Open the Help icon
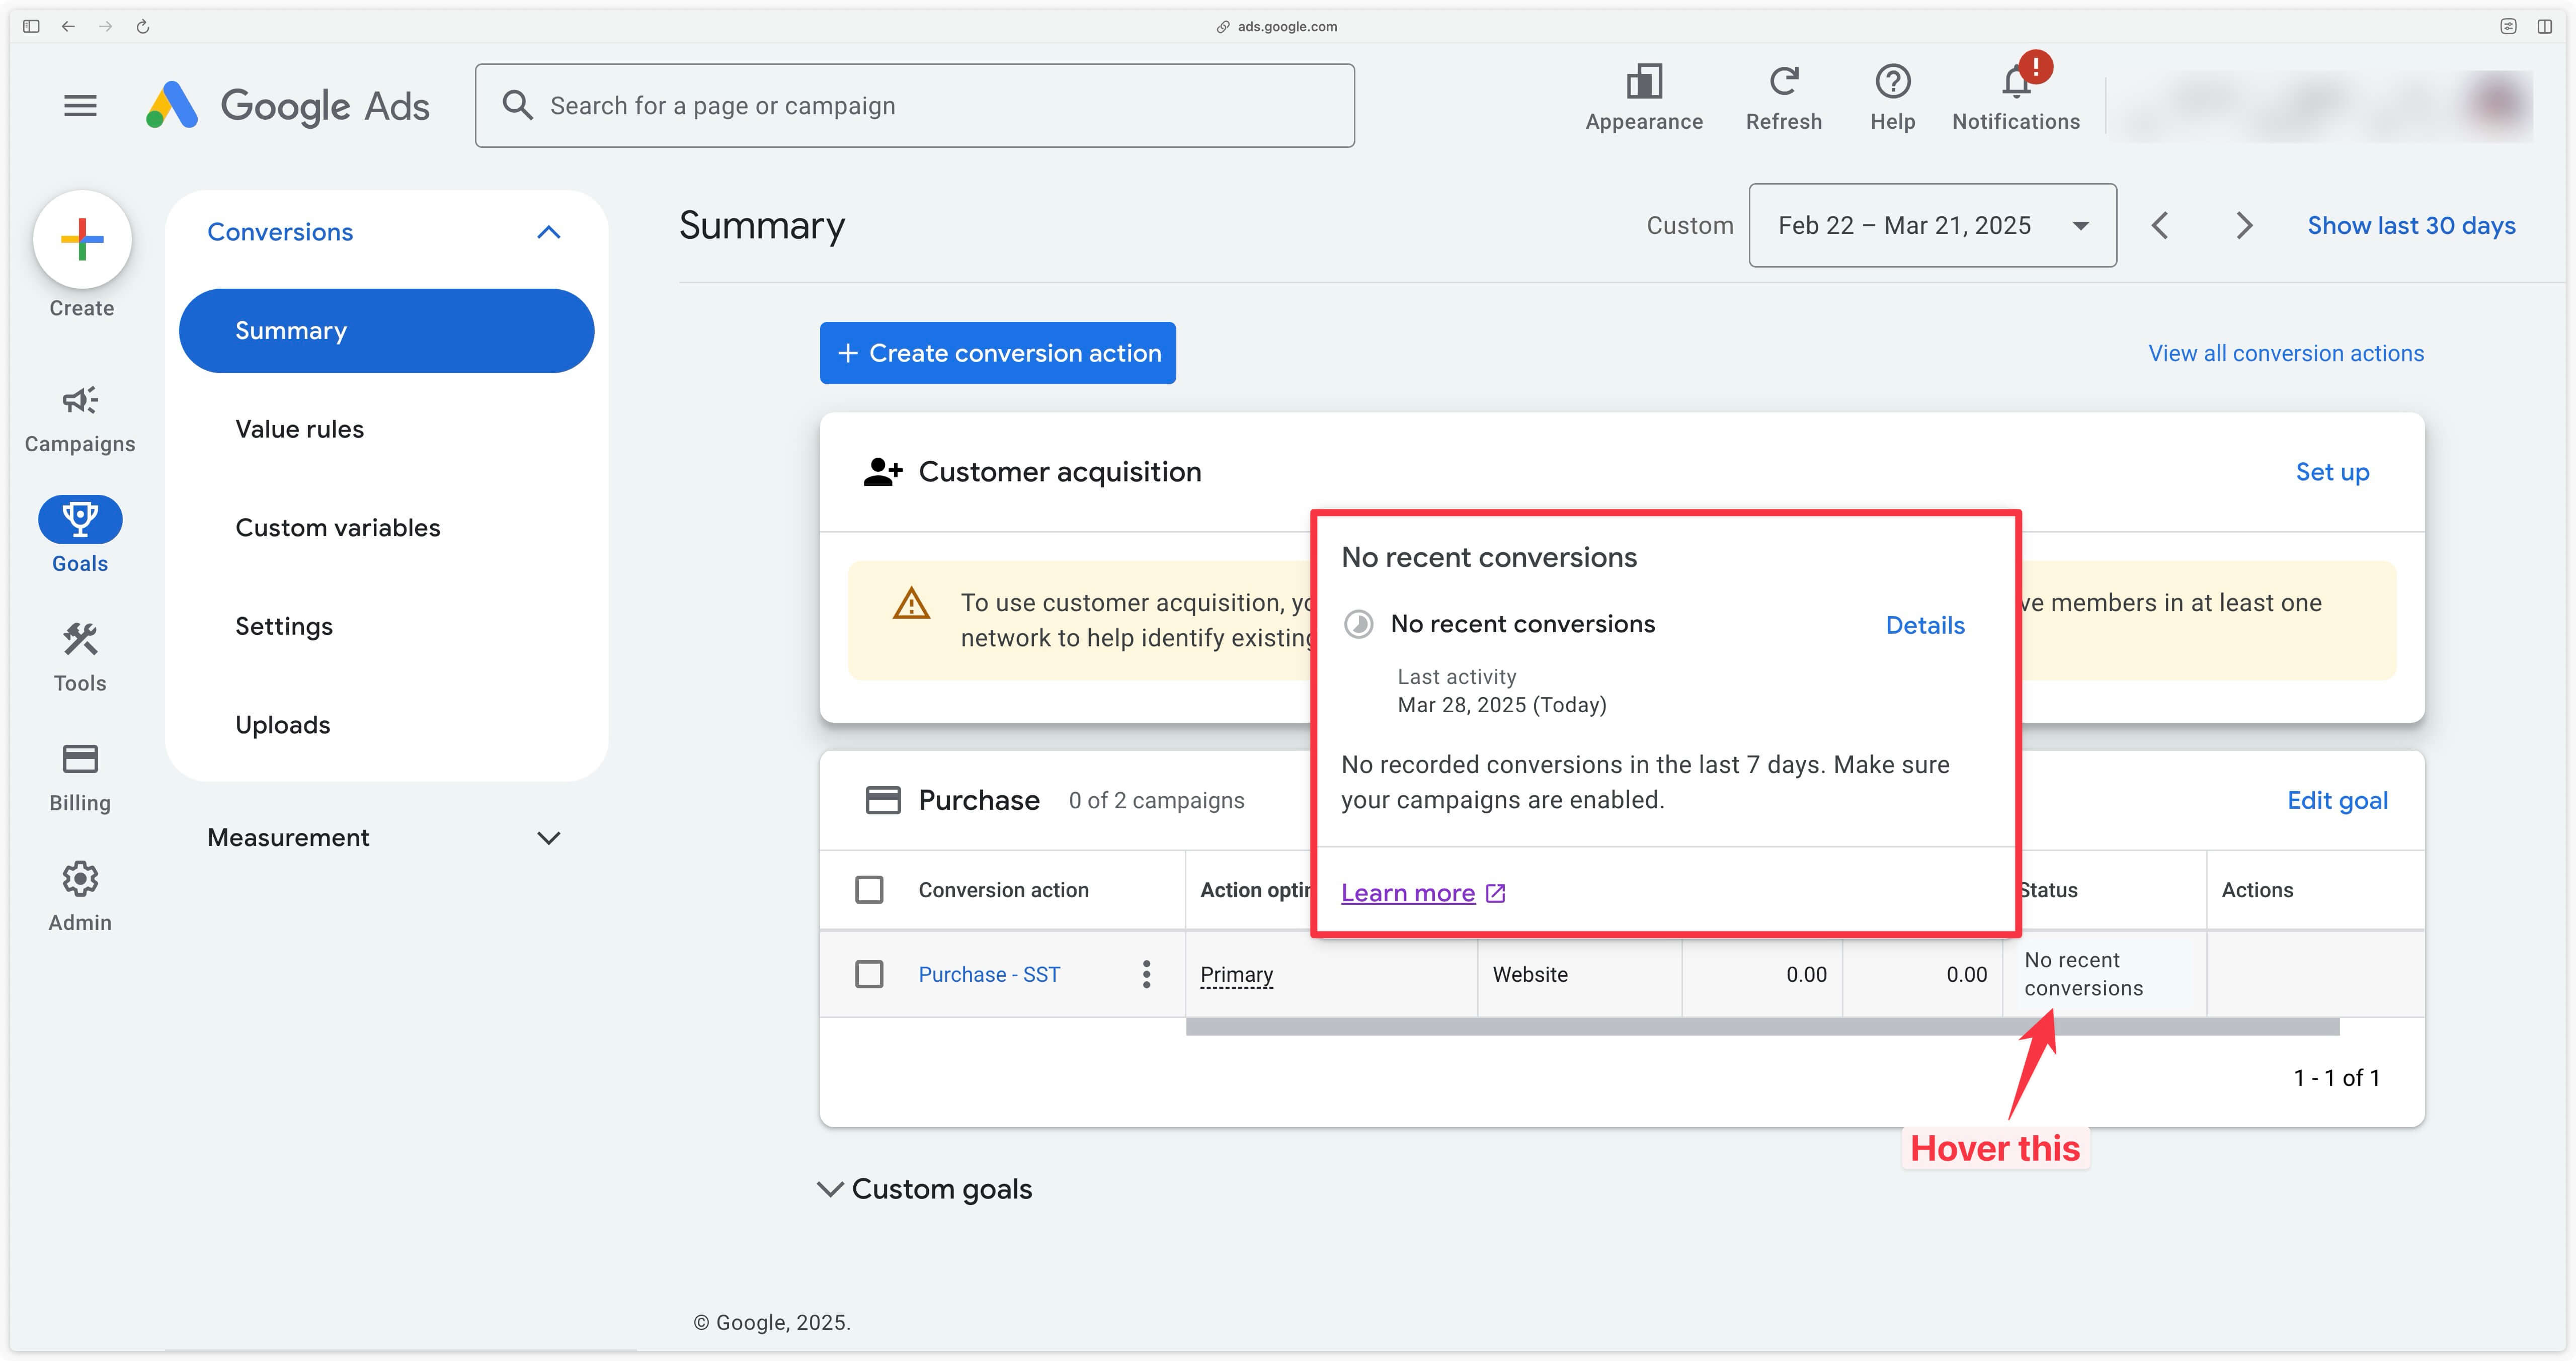Screen dimensions: 2576x1361 tap(1892, 82)
